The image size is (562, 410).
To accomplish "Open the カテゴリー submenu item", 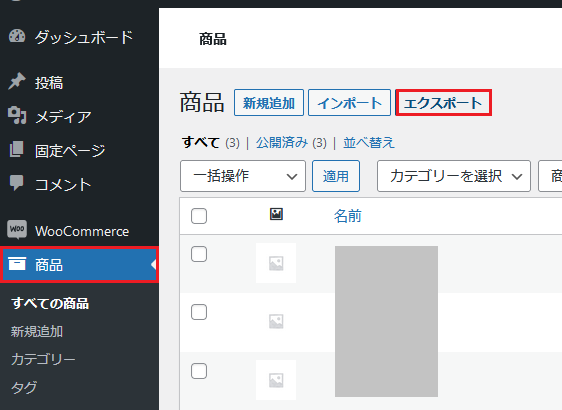I will tap(43, 359).
